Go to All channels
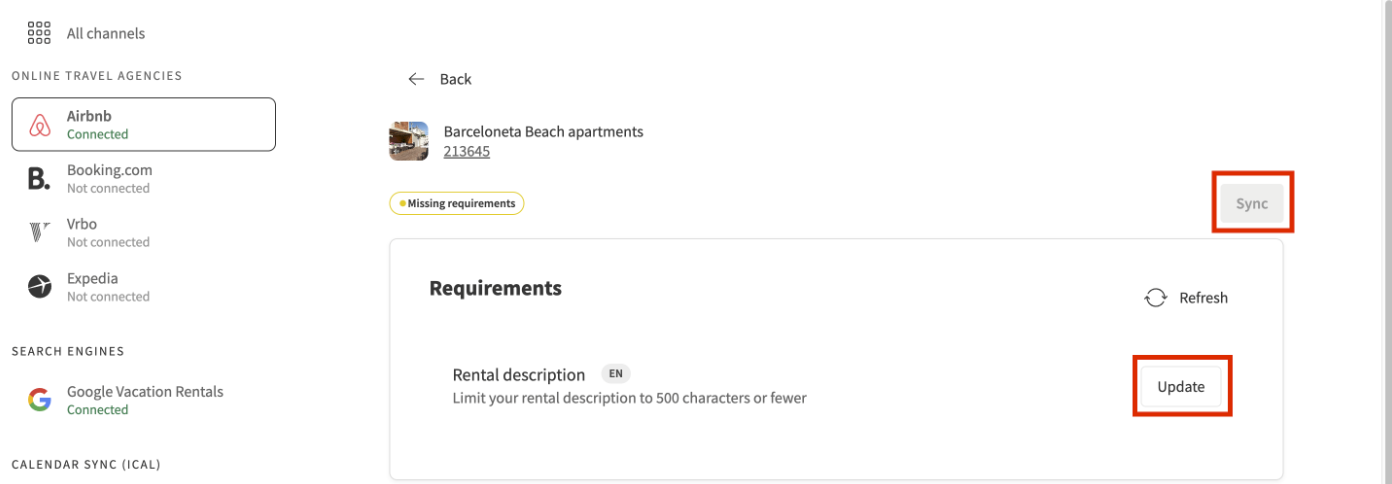 pos(105,33)
